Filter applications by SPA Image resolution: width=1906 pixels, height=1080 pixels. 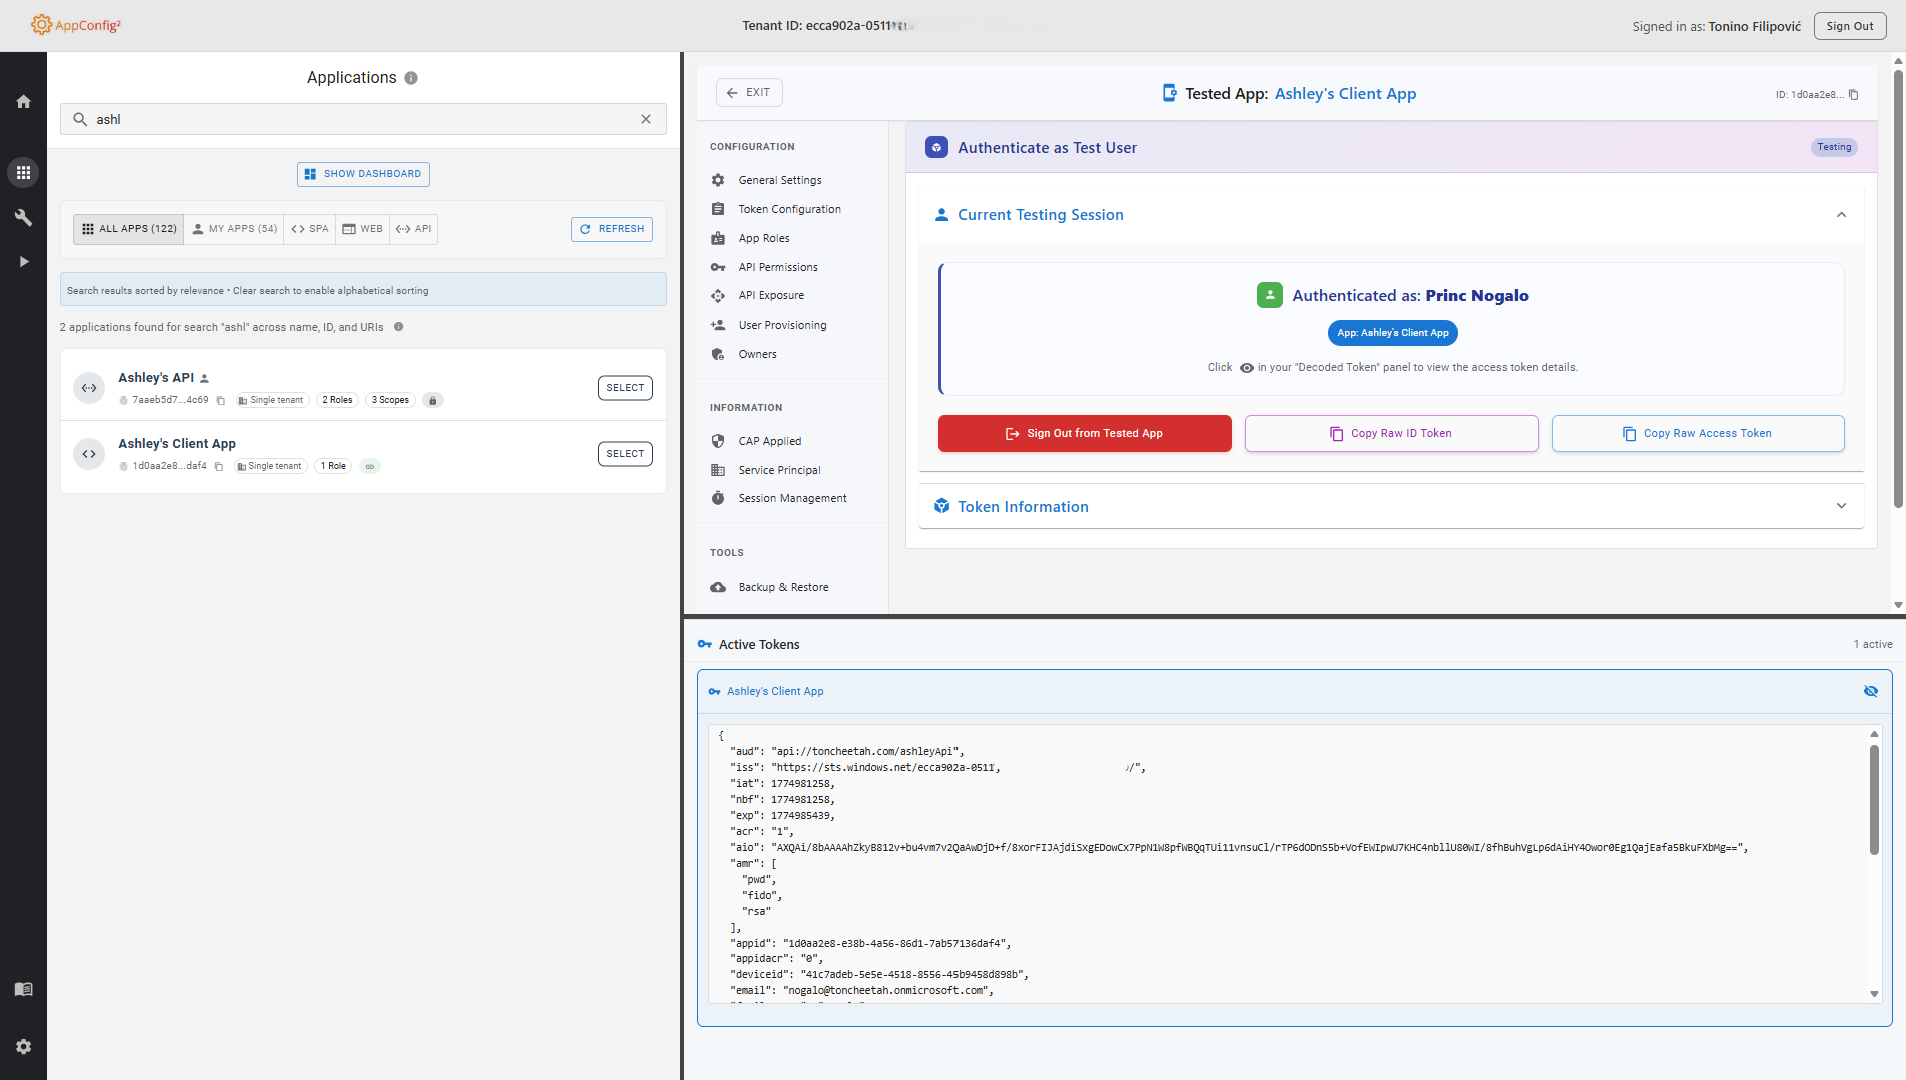(310, 229)
